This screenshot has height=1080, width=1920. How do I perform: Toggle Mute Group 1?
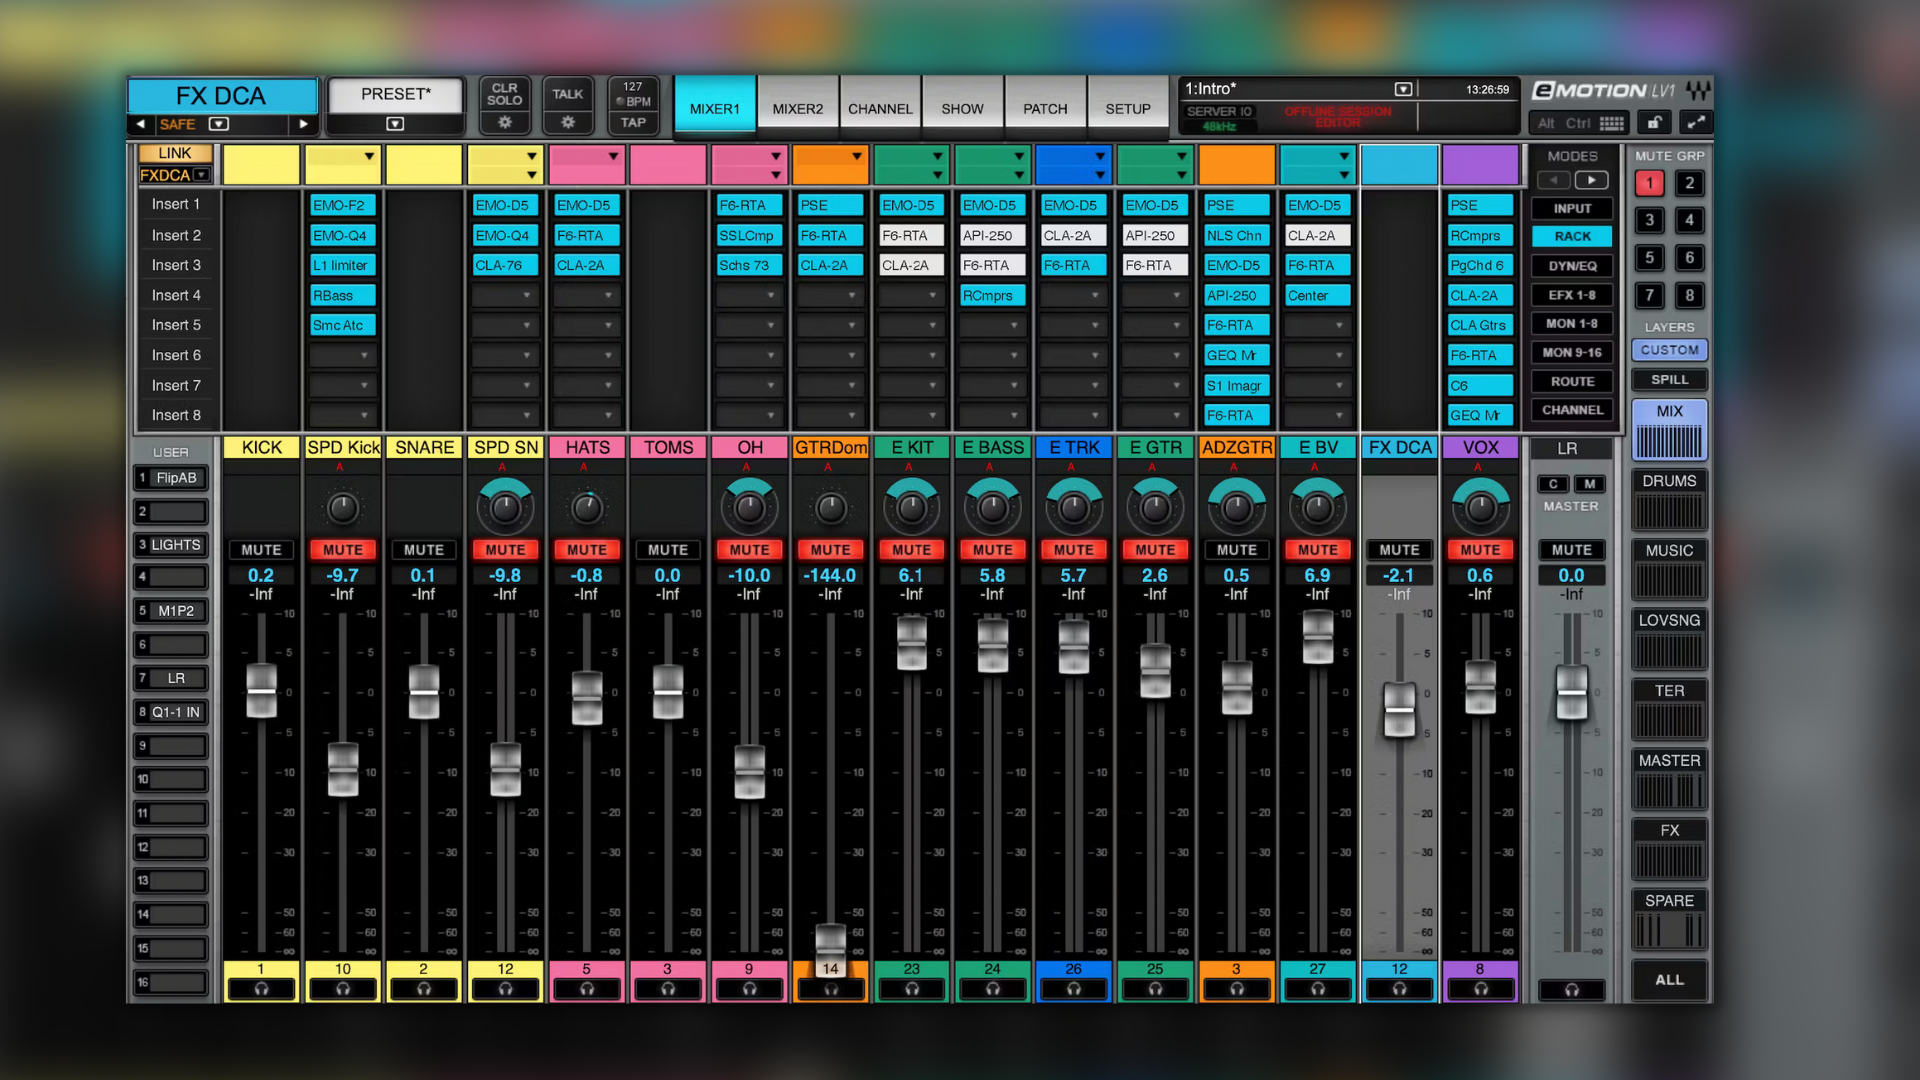click(x=1650, y=183)
